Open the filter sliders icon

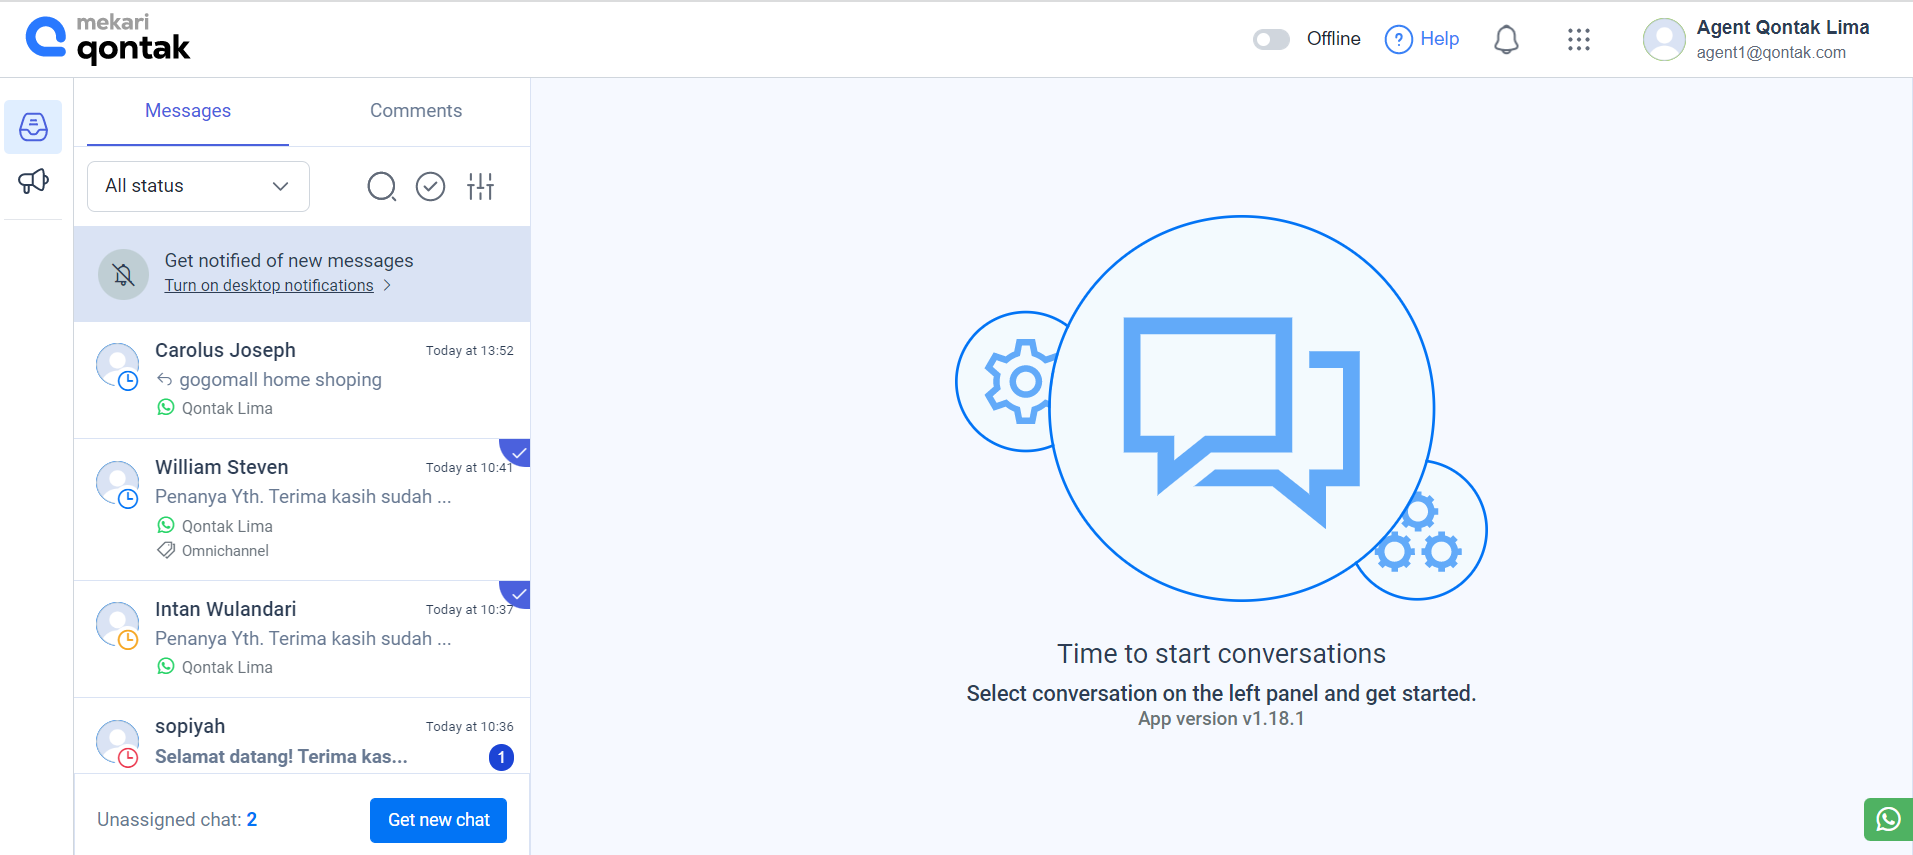point(480,187)
